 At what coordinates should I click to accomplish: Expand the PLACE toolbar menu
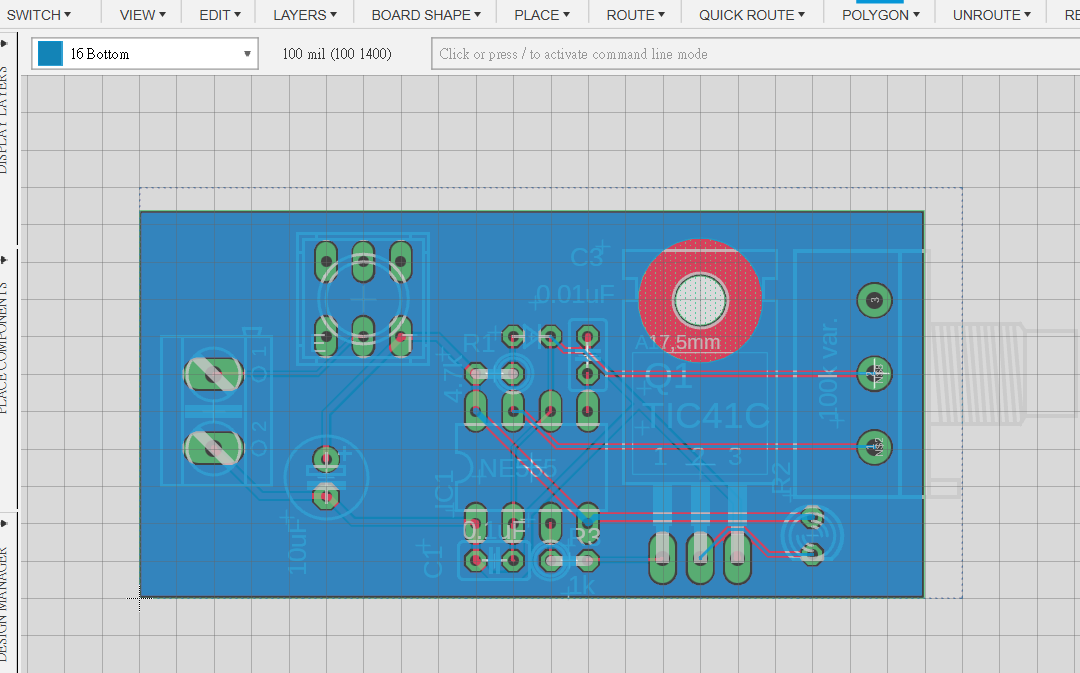click(x=543, y=15)
